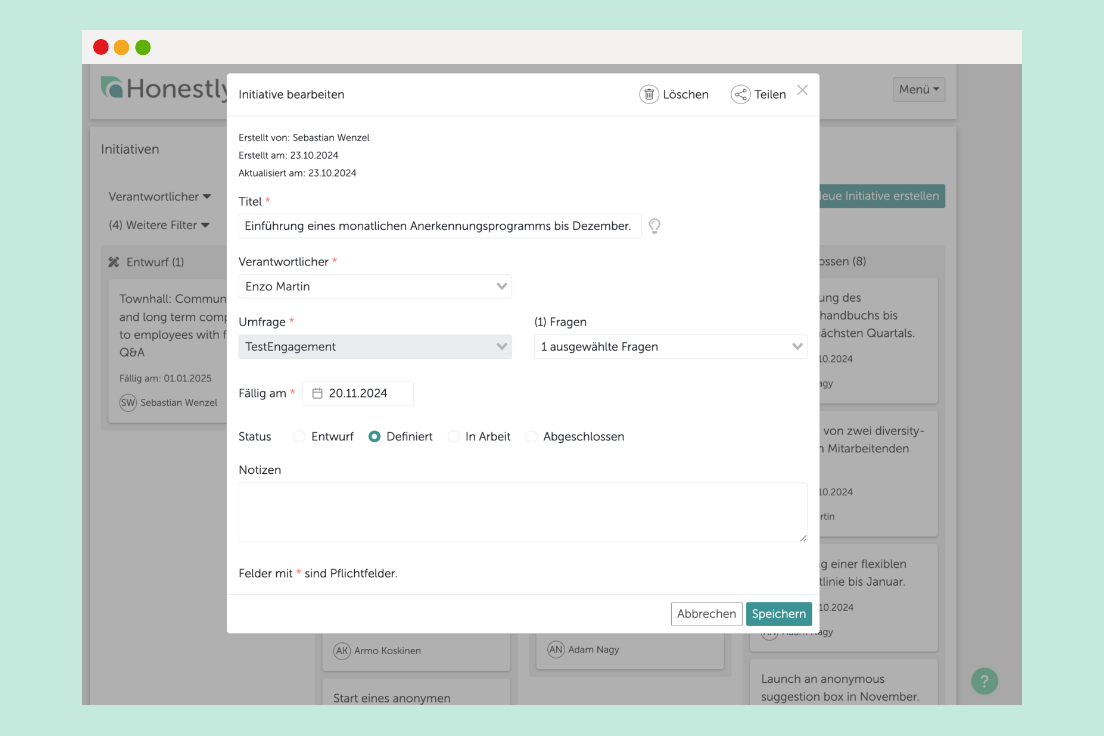Click the Start eines anonymen card
This screenshot has width=1104, height=736.
416,692
